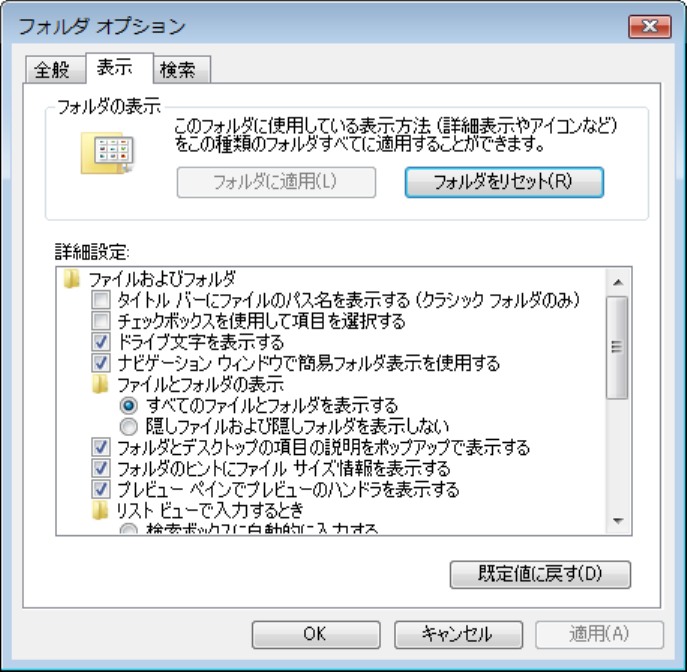The image size is (687, 672).
Task: Click the scrollbar up arrow in 詳細設定 list
Action: click(618, 282)
